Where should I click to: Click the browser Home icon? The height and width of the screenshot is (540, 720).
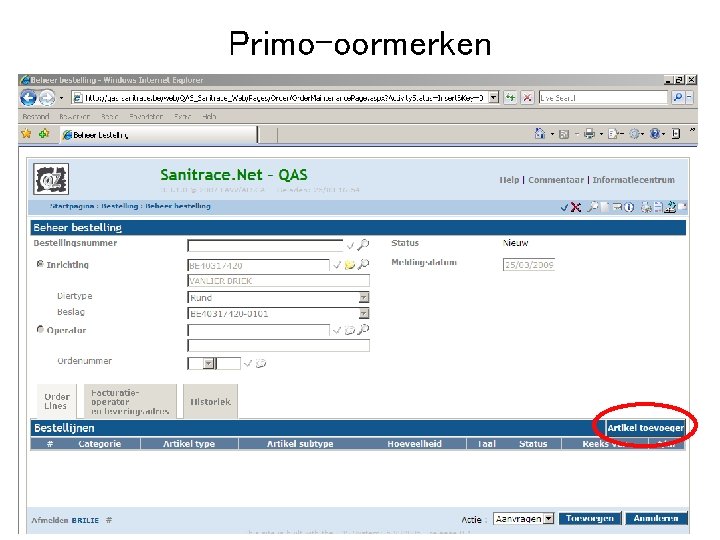point(540,134)
